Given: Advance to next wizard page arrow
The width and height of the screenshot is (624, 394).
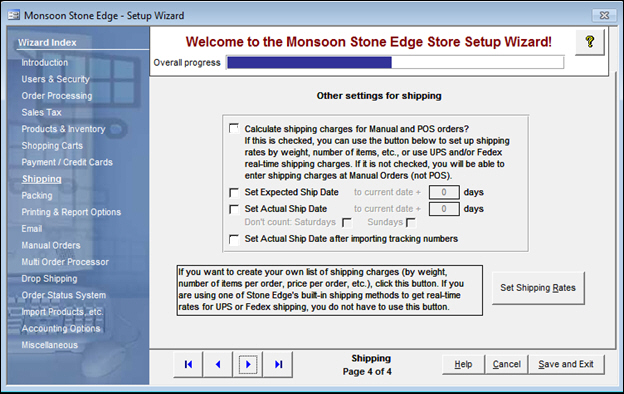Looking at the screenshot, I should point(248,364).
